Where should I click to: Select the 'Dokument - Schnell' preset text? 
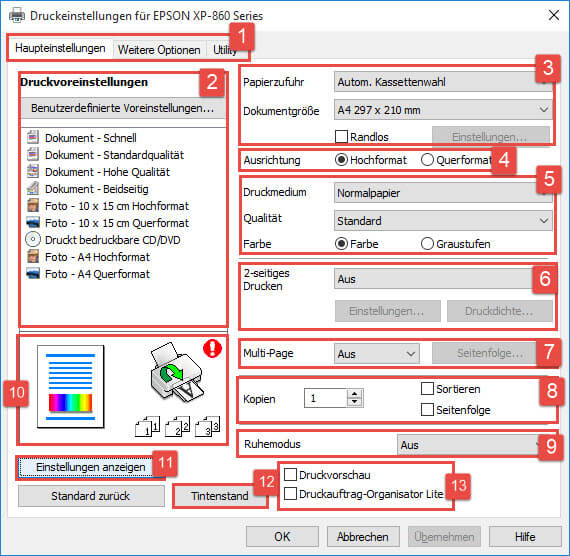[x=91, y=138]
